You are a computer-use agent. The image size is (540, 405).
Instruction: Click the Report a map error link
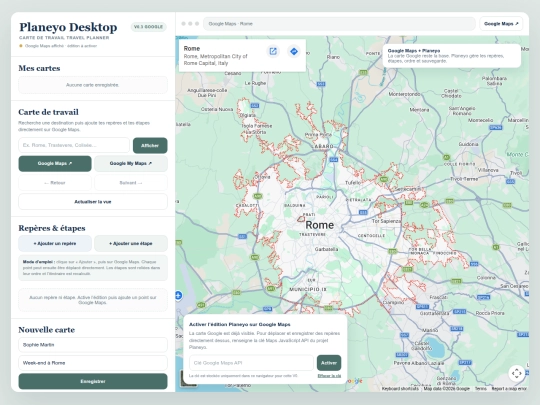click(509, 388)
